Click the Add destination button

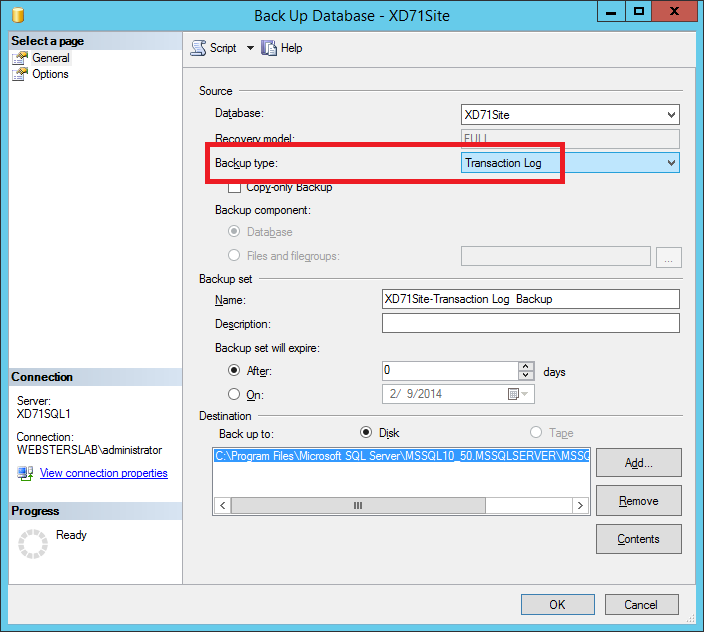click(638, 463)
